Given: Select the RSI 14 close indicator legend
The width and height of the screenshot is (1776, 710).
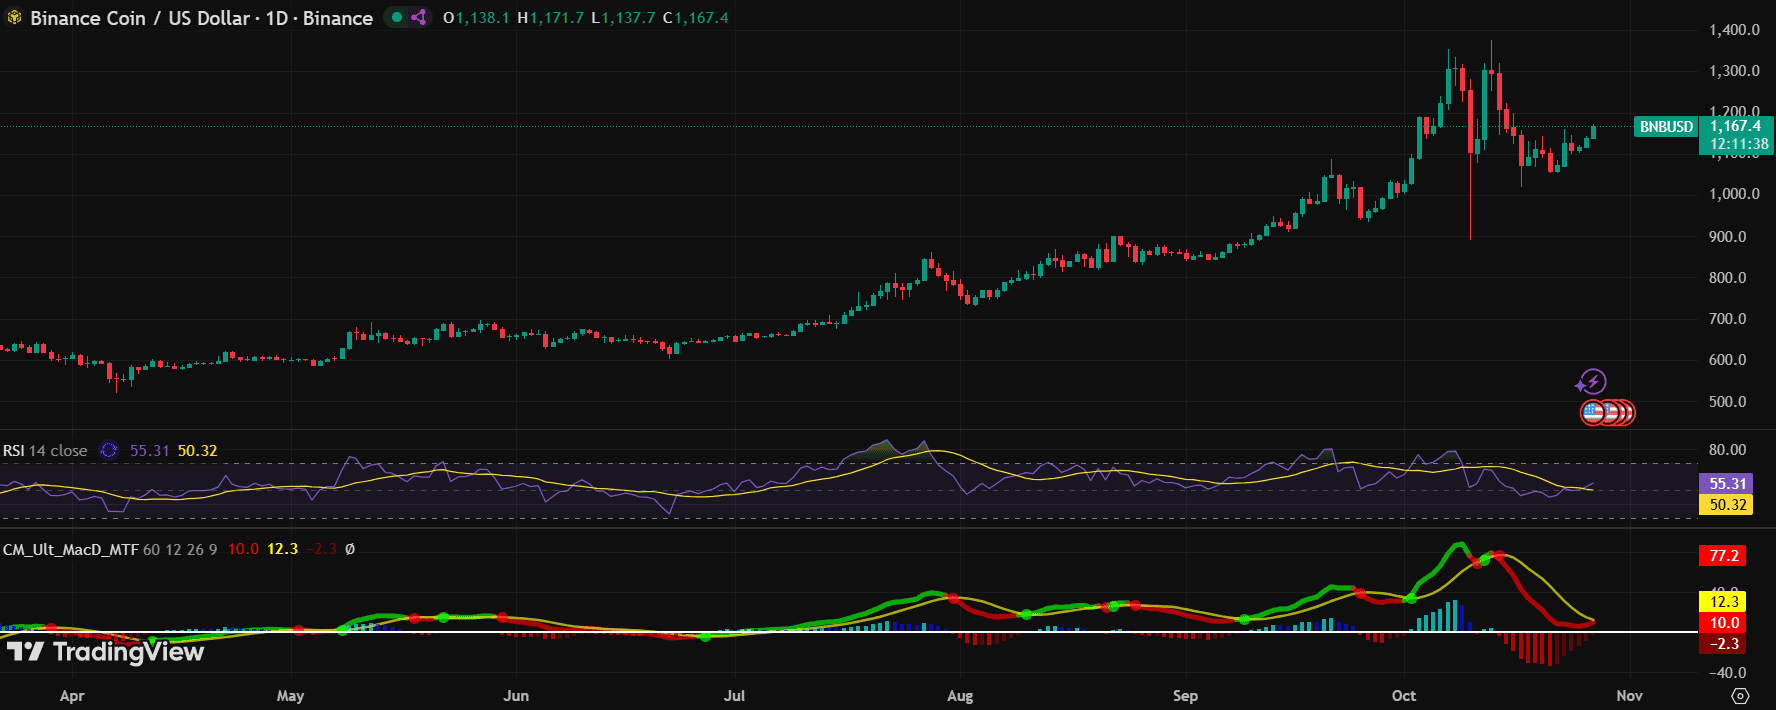Looking at the screenshot, I should coord(45,451).
